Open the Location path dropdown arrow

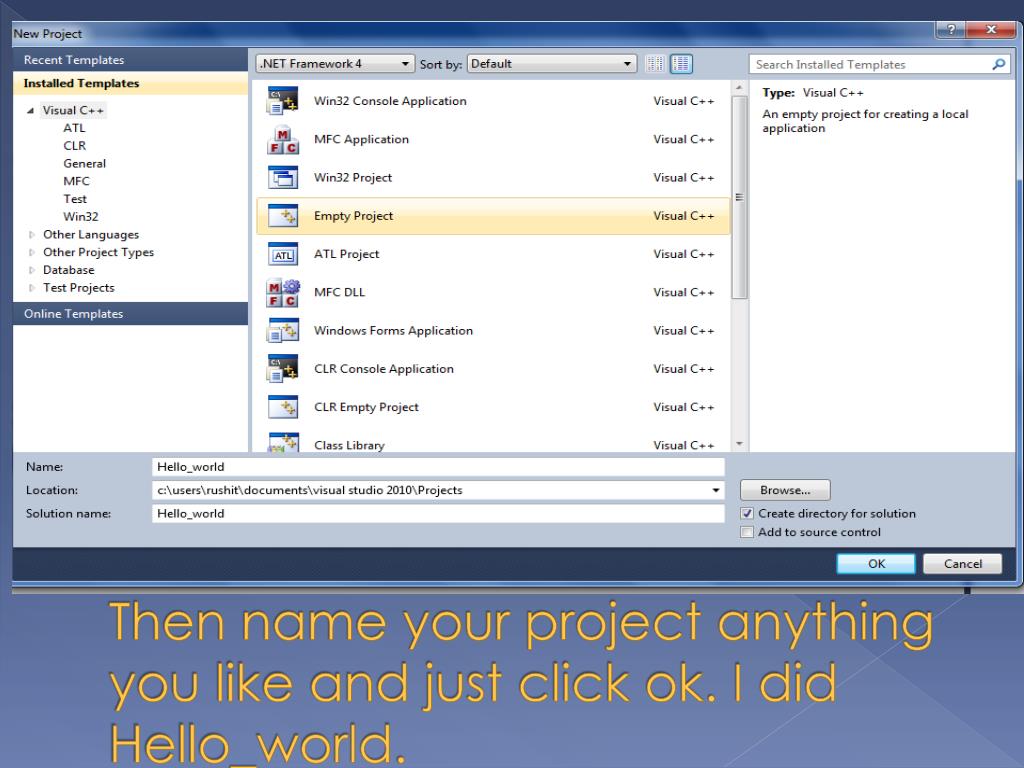[716, 490]
